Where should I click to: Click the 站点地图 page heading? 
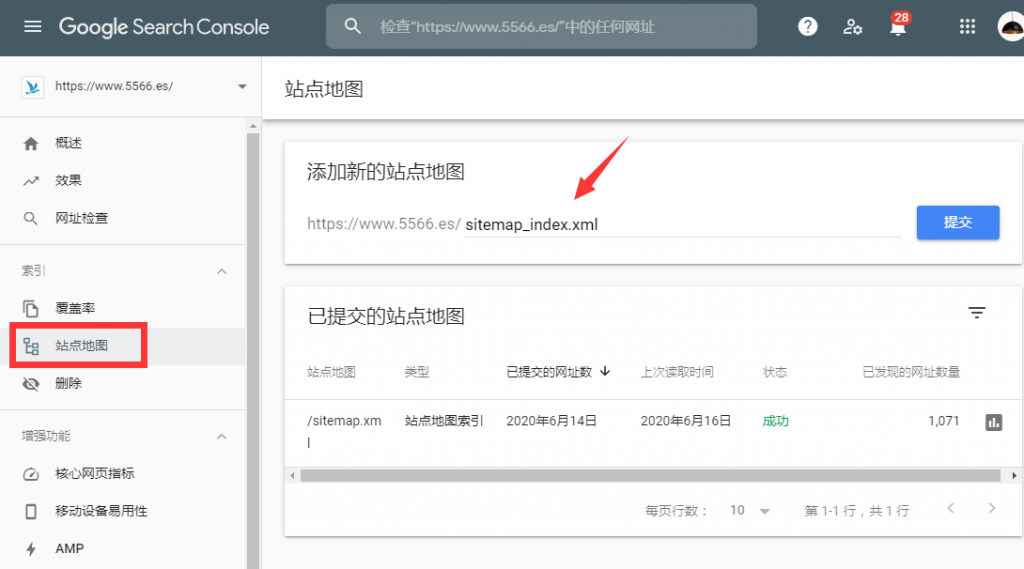(324, 89)
